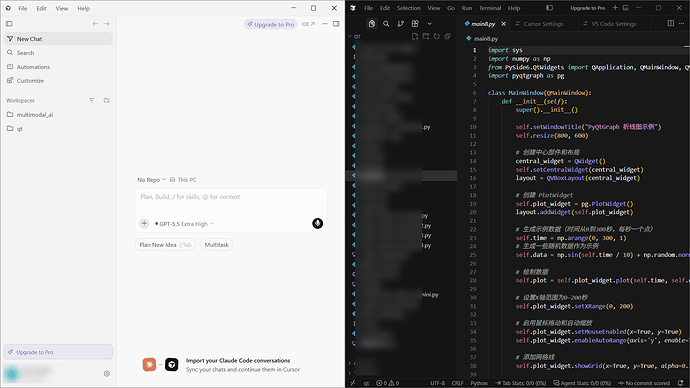690x388 pixels.
Task: Open the Terminal menu in the IDE
Action: coord(490,8)
